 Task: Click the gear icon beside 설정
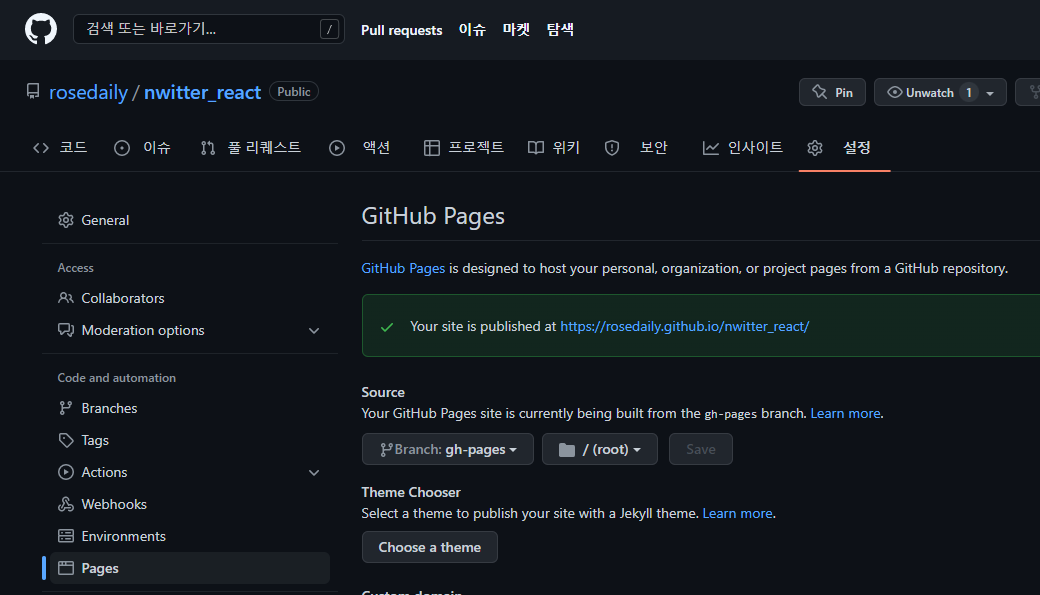coord(815,148)
